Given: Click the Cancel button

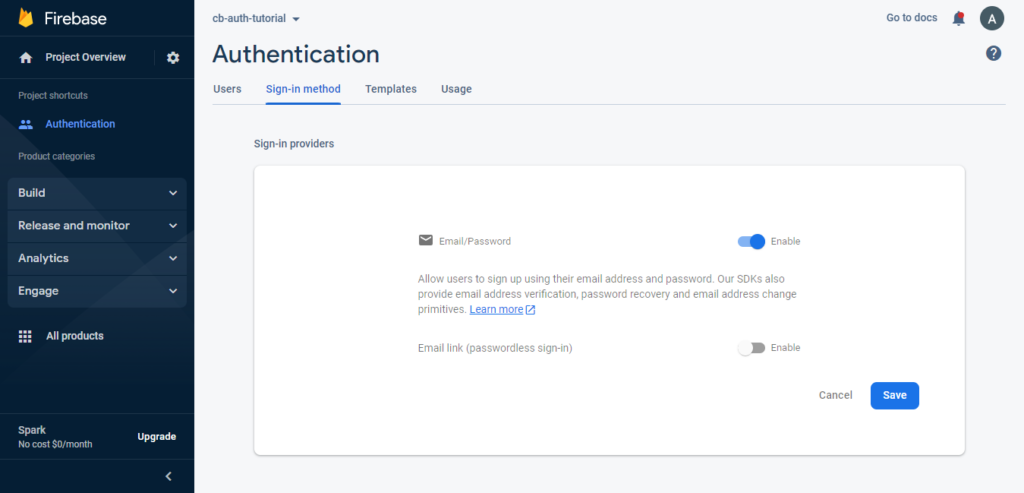Looking at the screenshot, I should coord(835,396).
